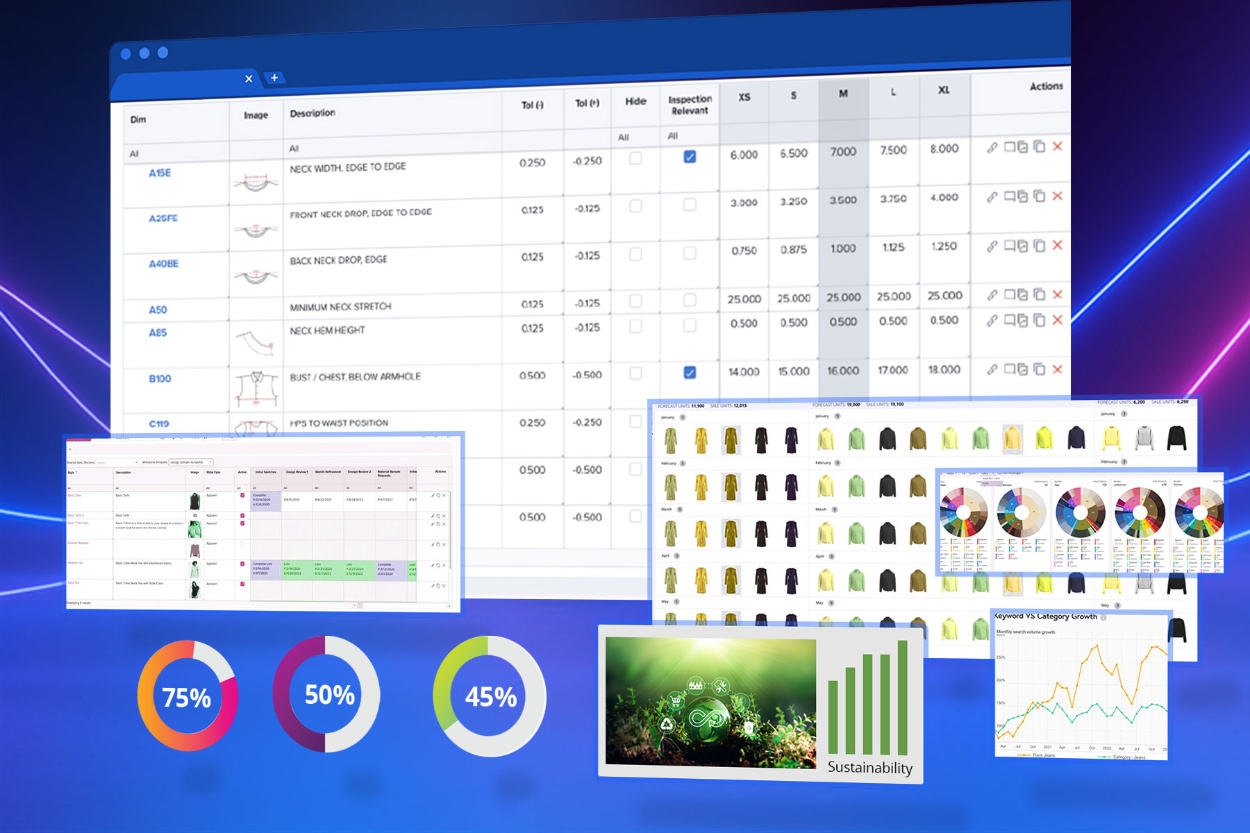
Task: Delete the A25FE row with red X
Action: tap(1057, 196)
